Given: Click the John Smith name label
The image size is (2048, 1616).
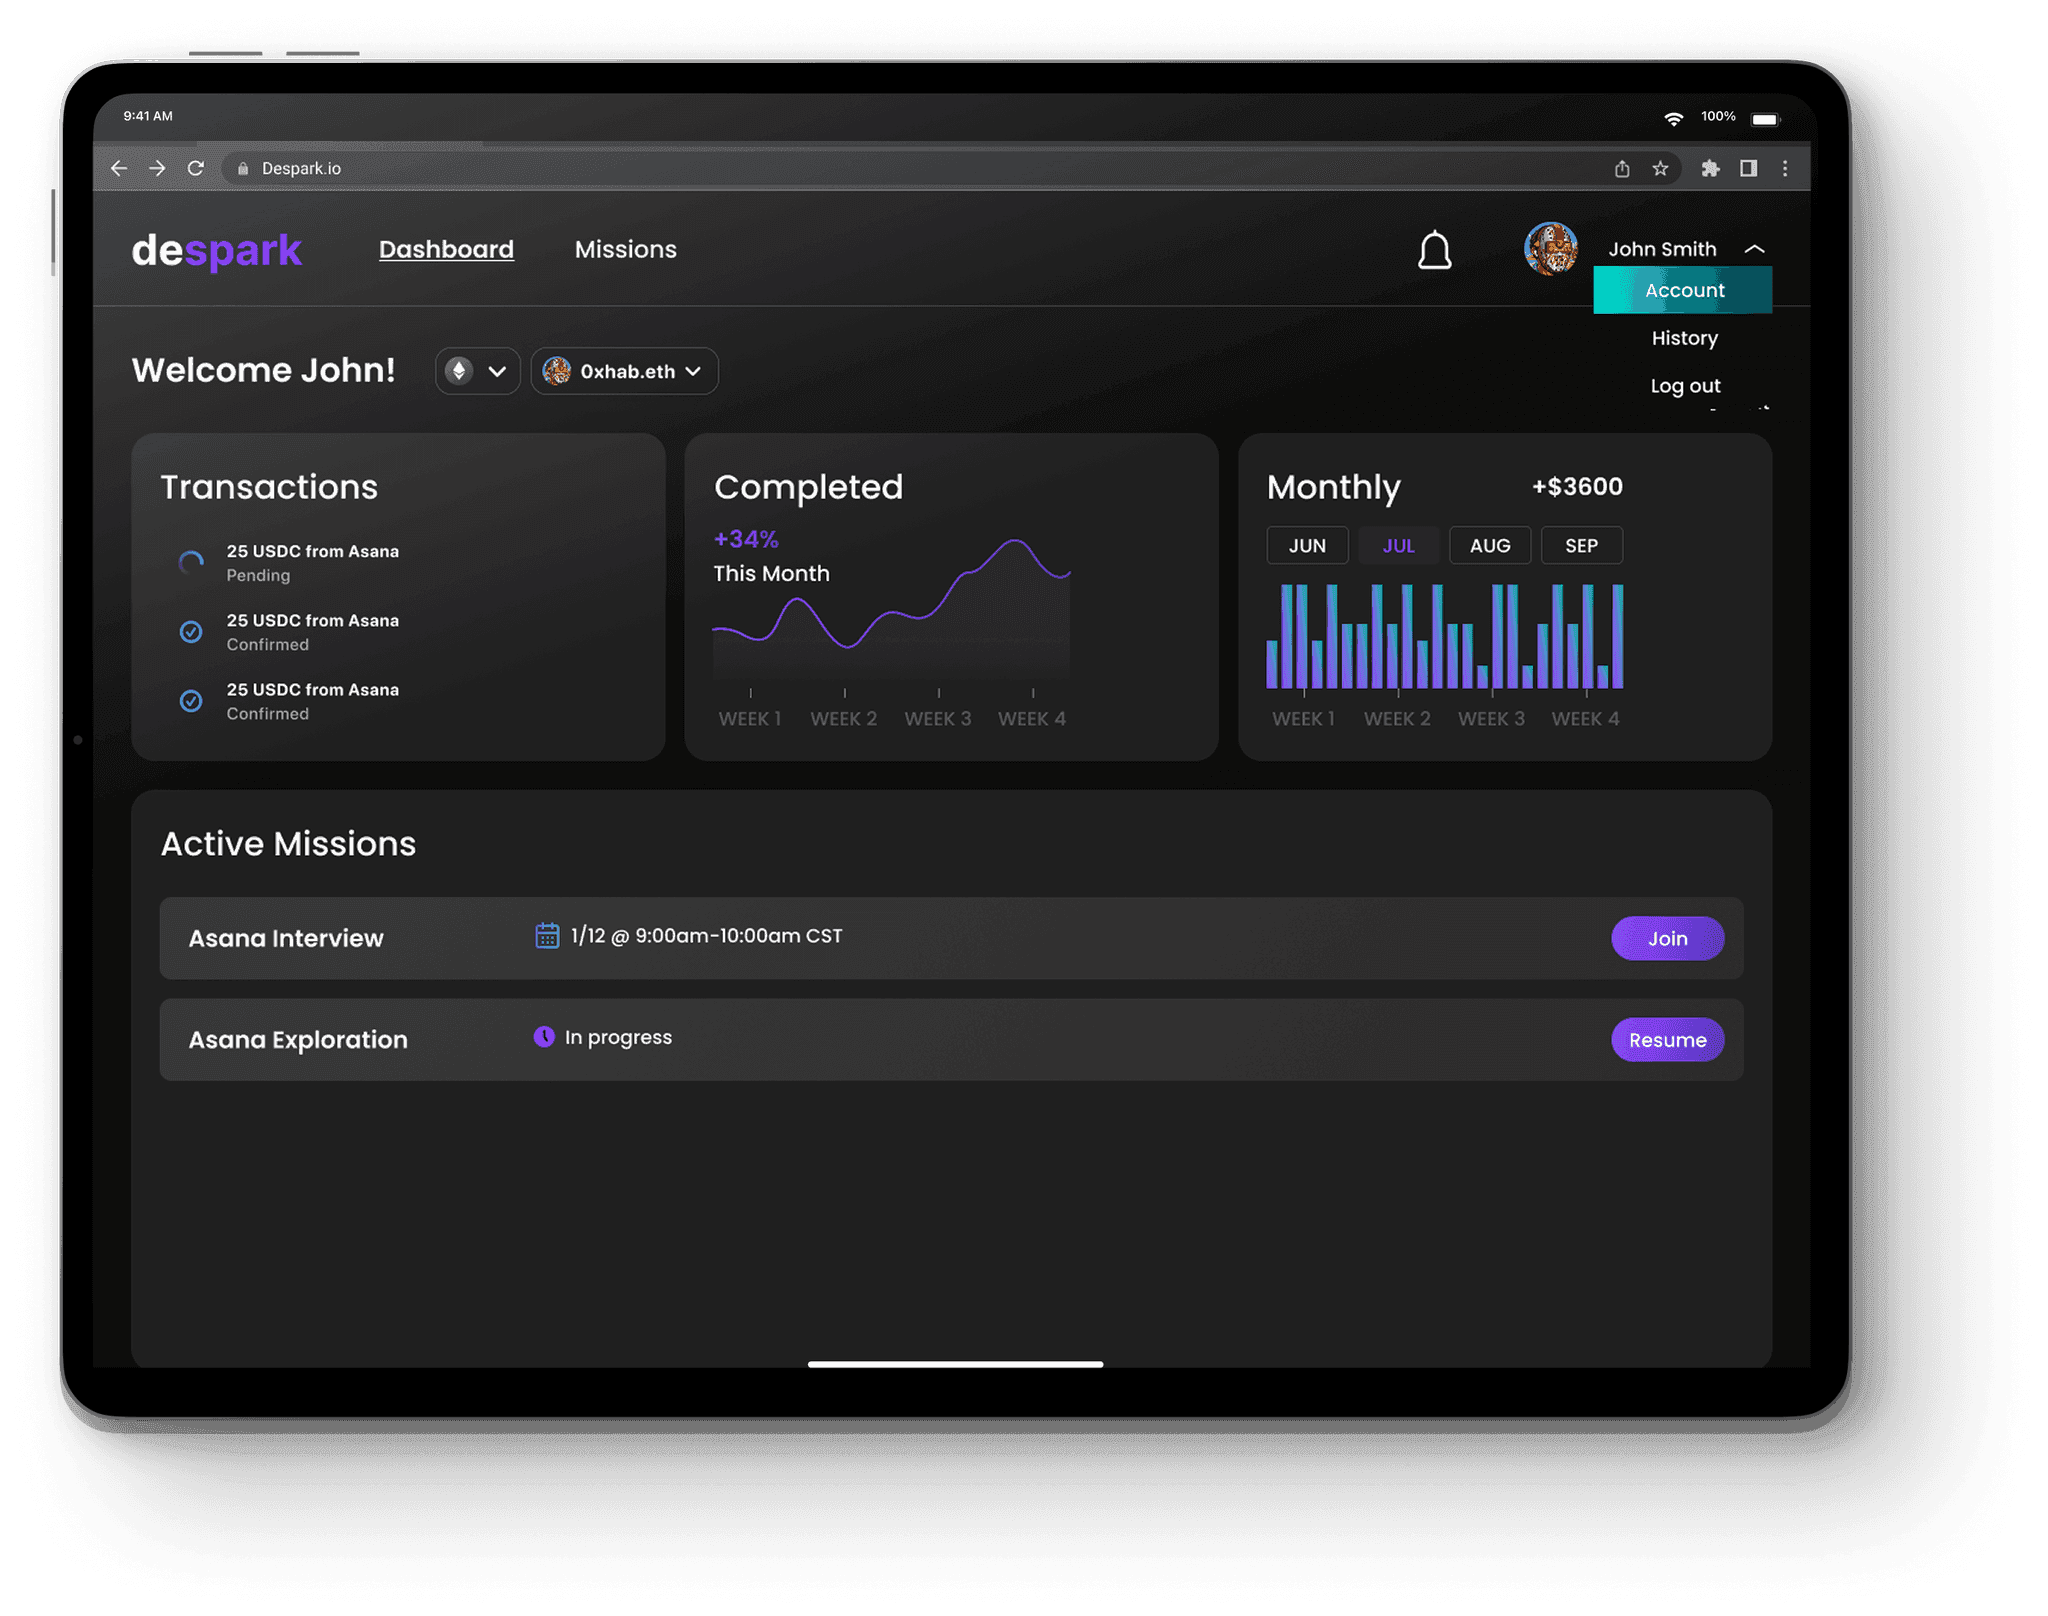Looking at the screenshot, I should [x=1661, y=249].
